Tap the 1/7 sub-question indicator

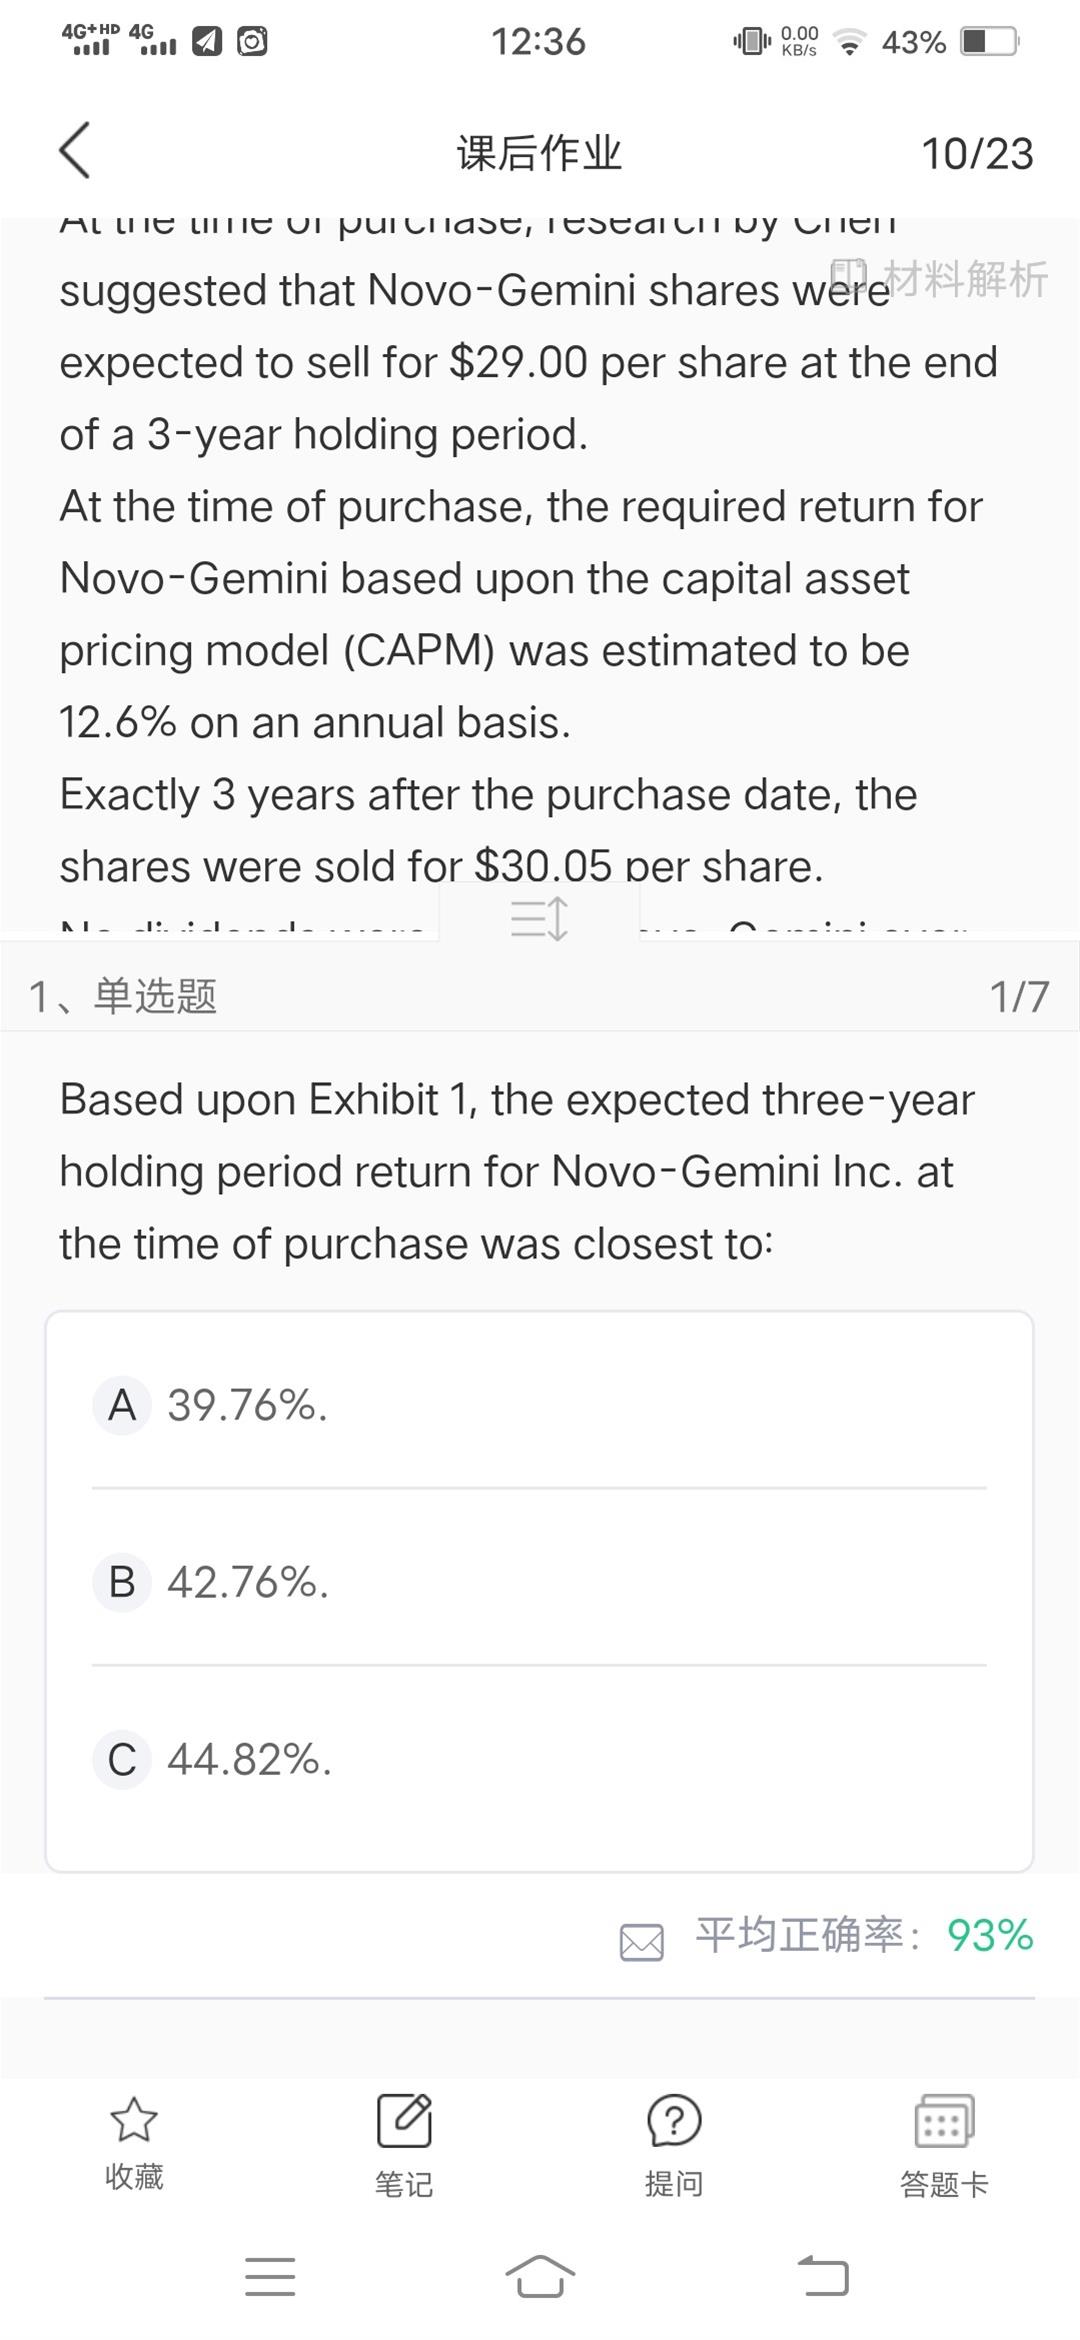[1019, 996]
